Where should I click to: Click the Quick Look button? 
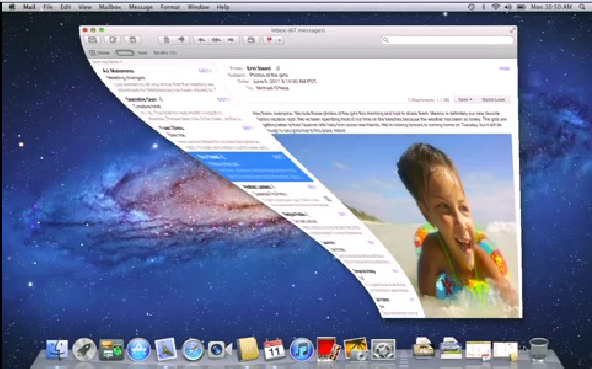pos(493,100)
